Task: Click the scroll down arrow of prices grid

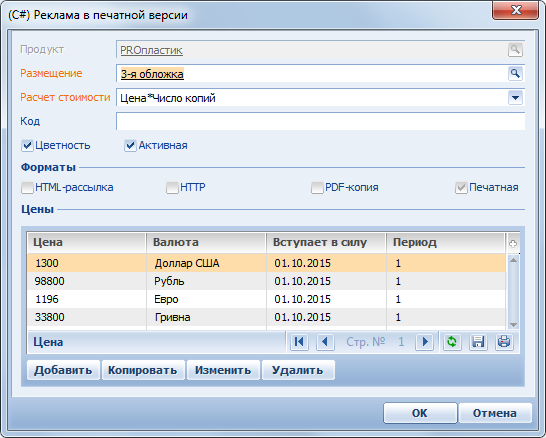Action: pyautogui.click(x=513, y=324)
